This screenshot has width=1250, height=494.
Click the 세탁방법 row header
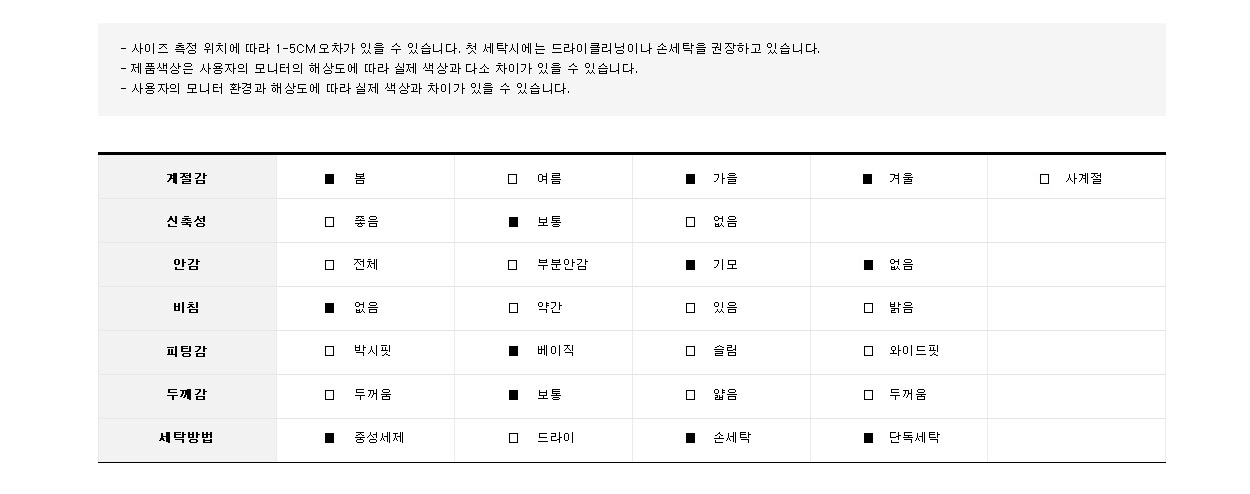(x=187, y=438)
